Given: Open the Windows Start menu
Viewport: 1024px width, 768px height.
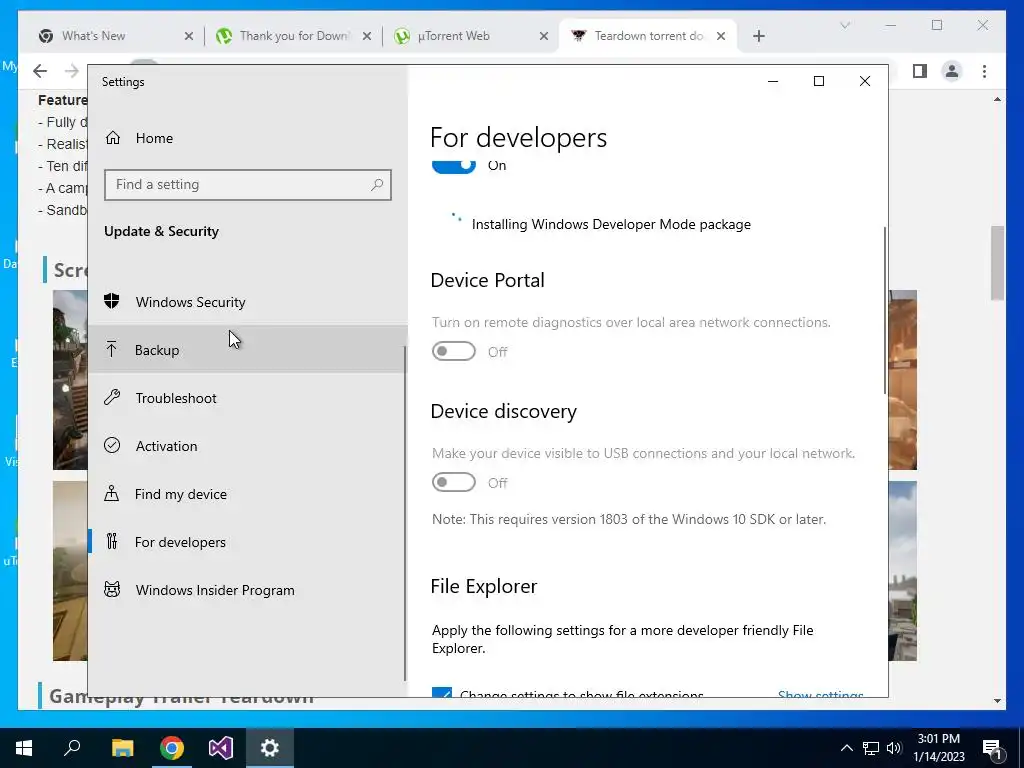Looking at the screenshot, I should (x=24, y=748).
